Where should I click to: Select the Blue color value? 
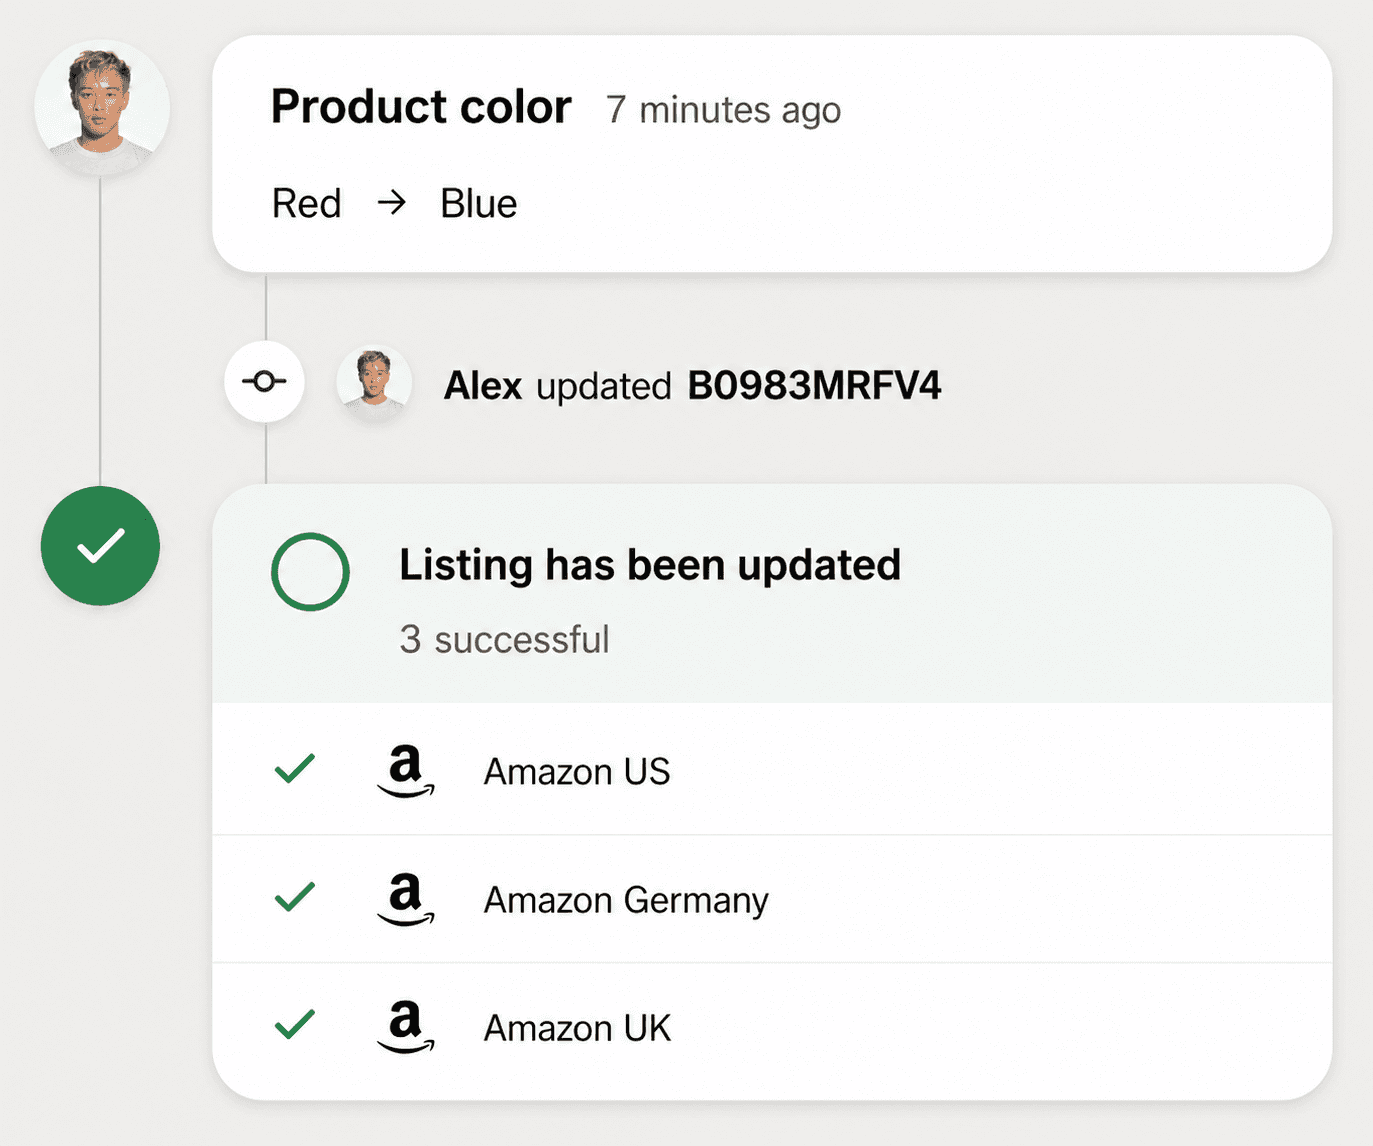[478, 203]
